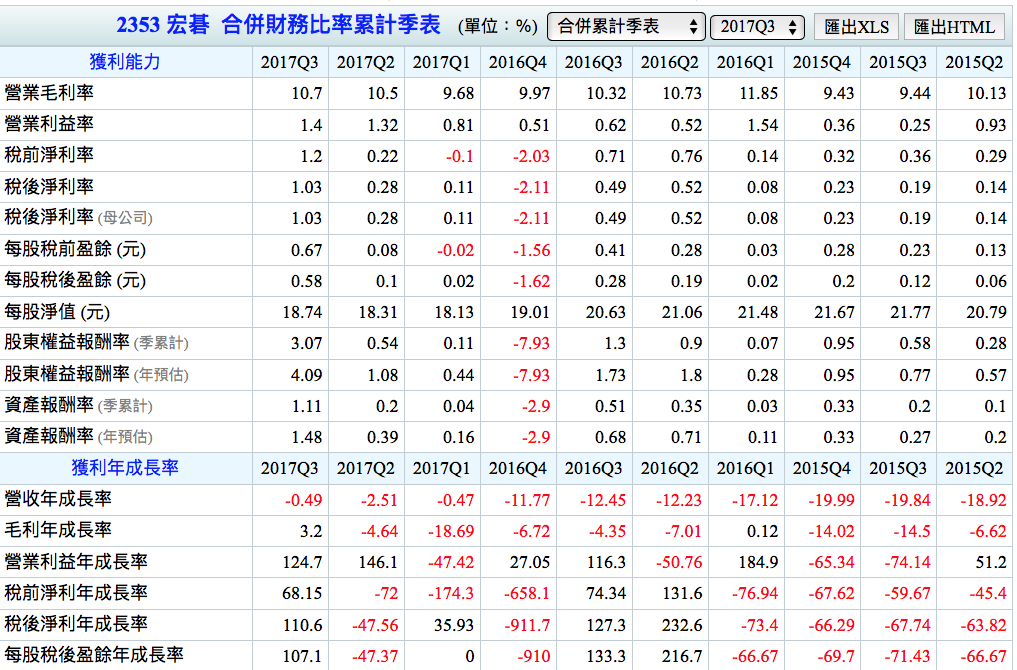Click the 每股稅前盈餘 (元) row label
This screenshot has height=670, width=1017.
(x=75, y=249)
